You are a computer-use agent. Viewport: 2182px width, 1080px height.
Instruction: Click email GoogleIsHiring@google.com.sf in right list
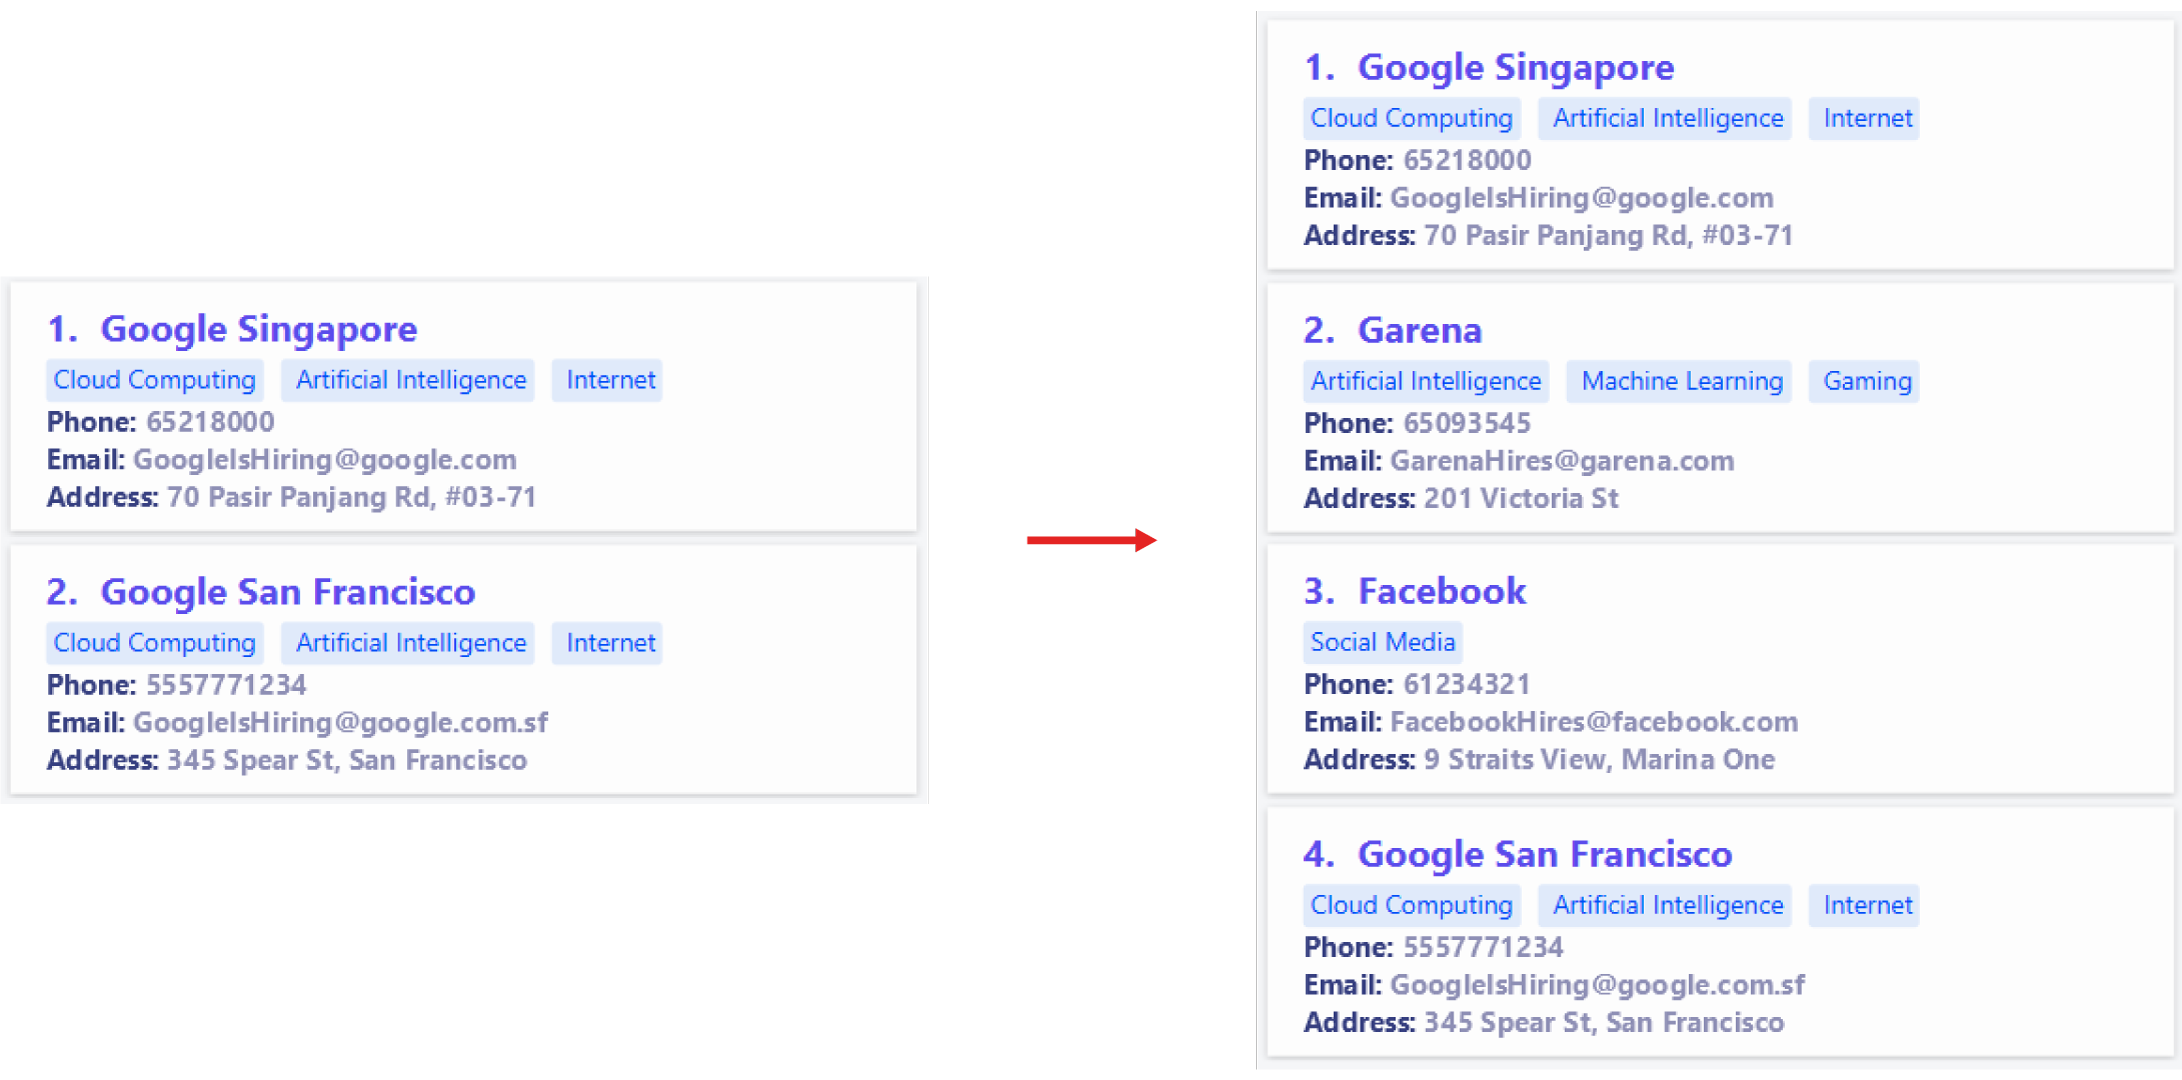1598,985
